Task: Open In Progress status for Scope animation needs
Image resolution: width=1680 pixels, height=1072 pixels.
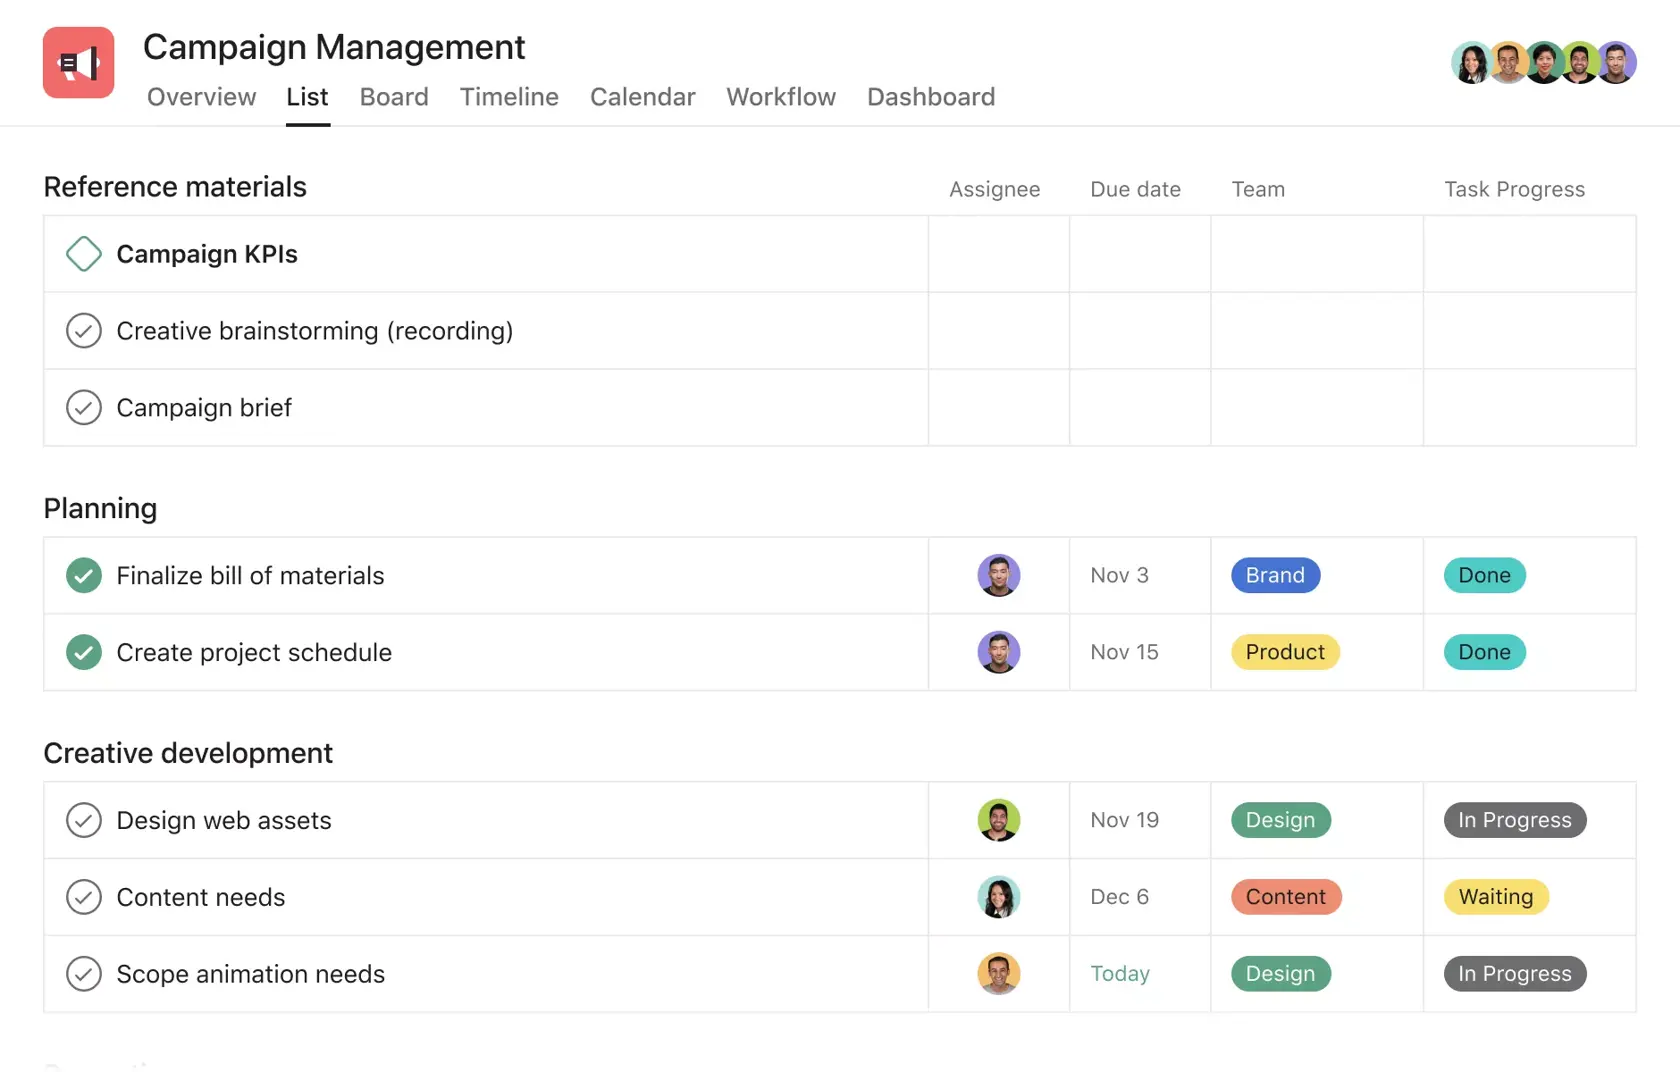Action: [1515, 974]
